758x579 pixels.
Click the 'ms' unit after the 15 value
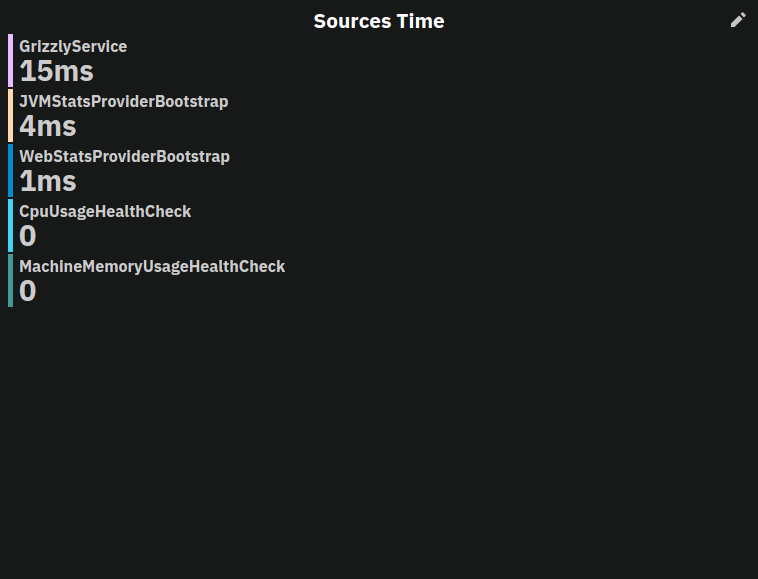click(x=73, y=72)
